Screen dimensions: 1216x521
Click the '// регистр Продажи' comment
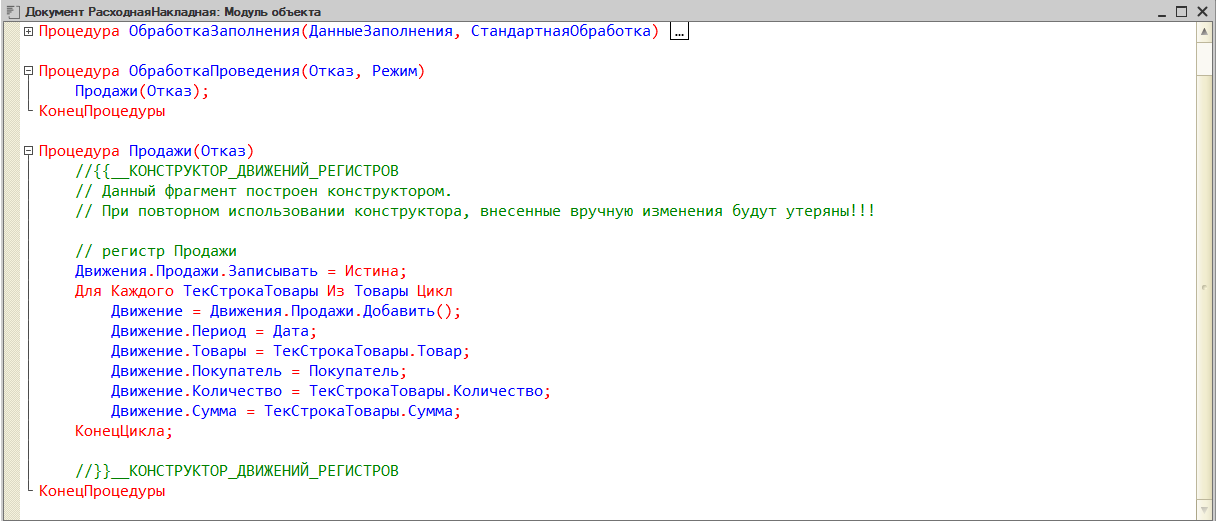tap(156, 251)
